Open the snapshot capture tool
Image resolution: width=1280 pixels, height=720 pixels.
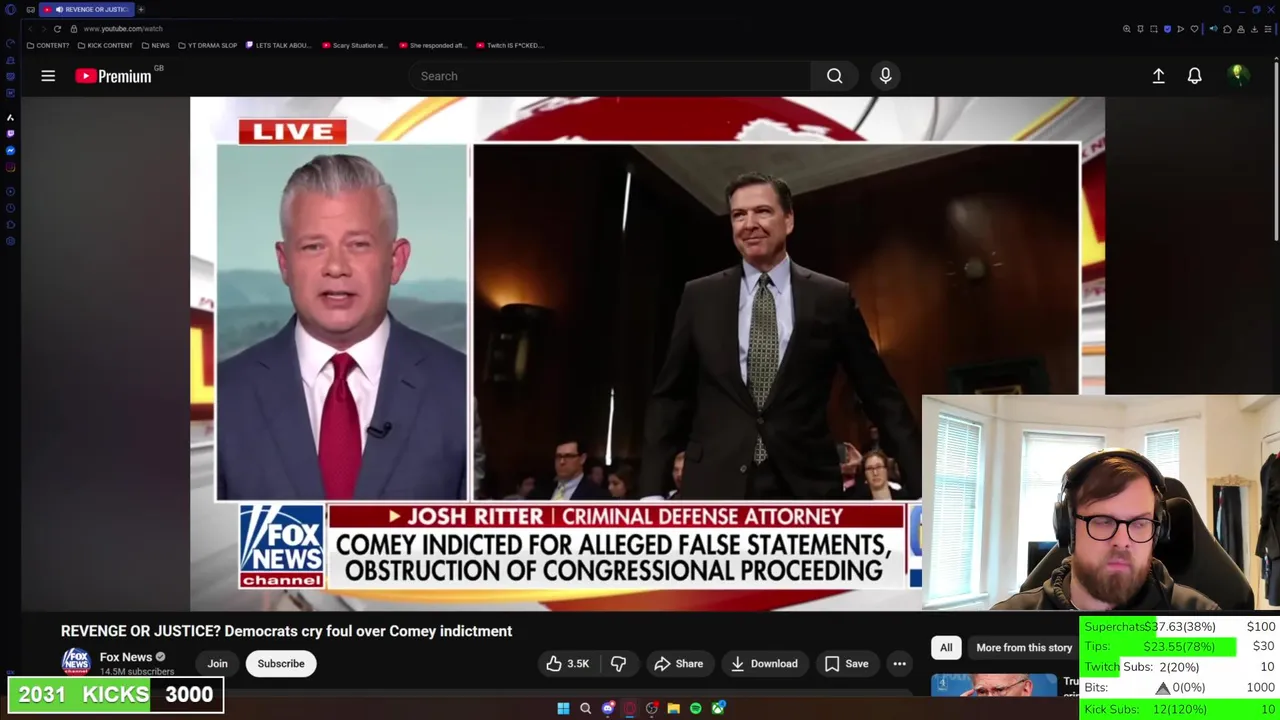[1154, 29]
